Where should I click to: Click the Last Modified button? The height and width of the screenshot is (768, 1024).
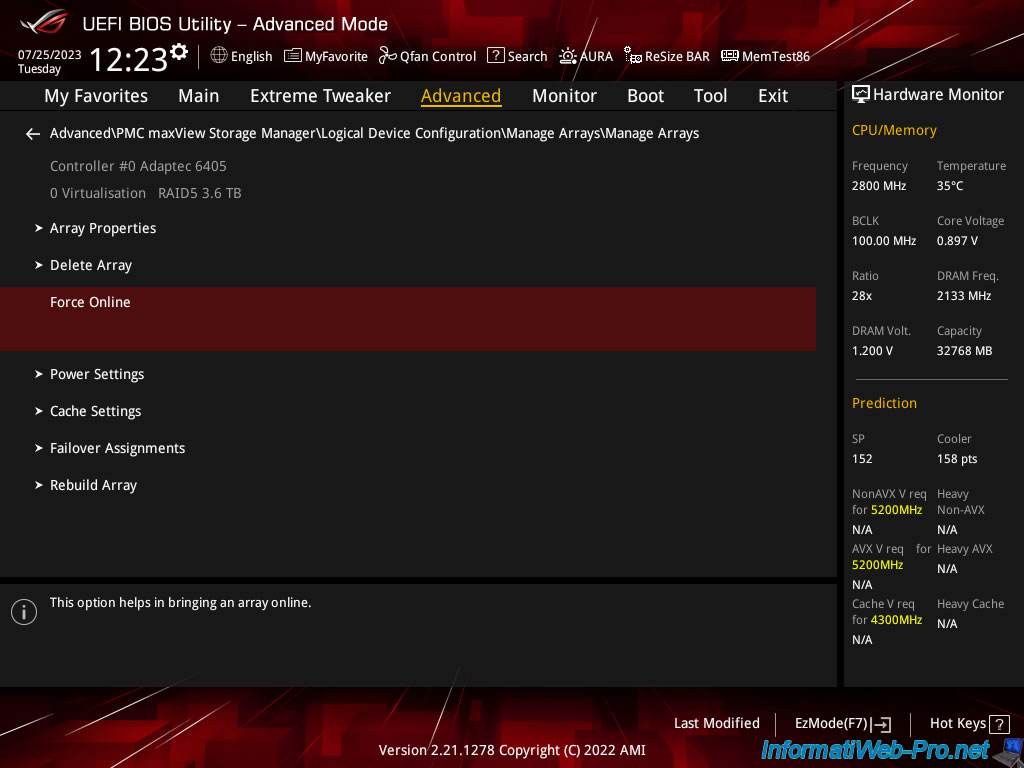click(x=716, y=724)
